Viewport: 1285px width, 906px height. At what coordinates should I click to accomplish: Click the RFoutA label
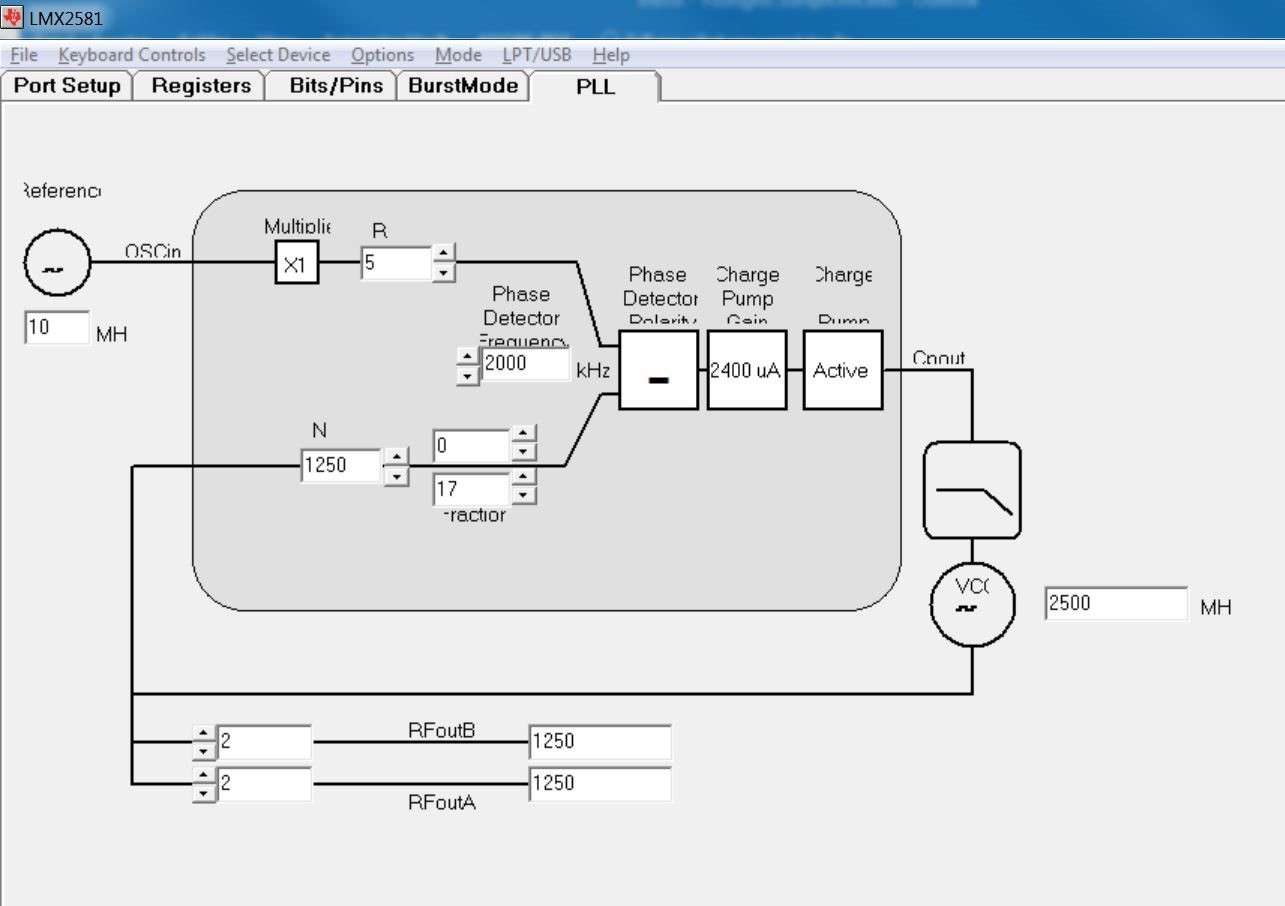pyautogui.click(x=441, y=801)
